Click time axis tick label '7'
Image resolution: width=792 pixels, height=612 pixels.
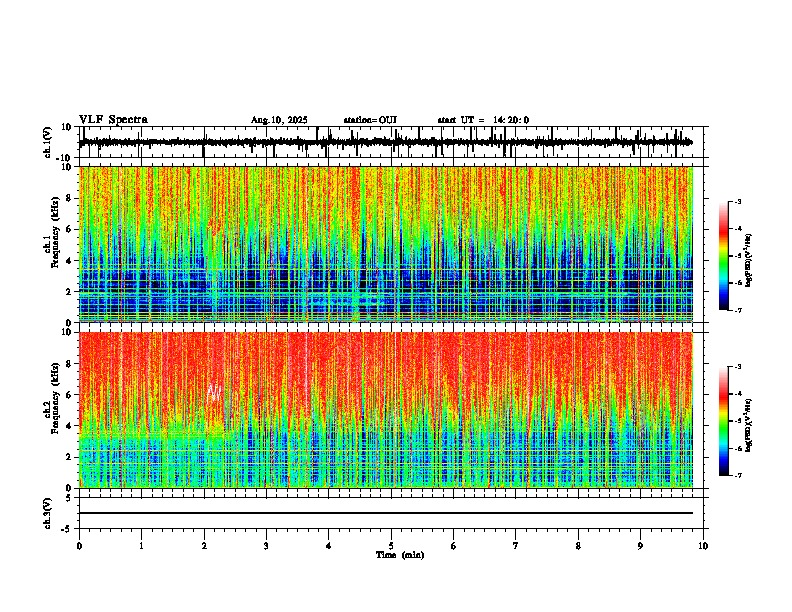point(516,546)
